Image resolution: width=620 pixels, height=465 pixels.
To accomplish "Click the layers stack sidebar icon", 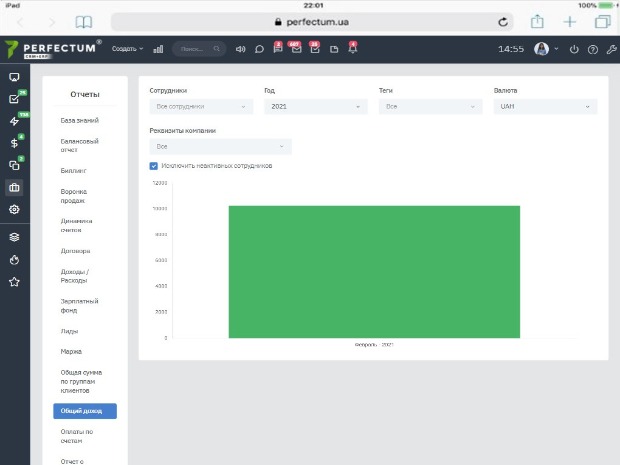I will pos(14,237).
